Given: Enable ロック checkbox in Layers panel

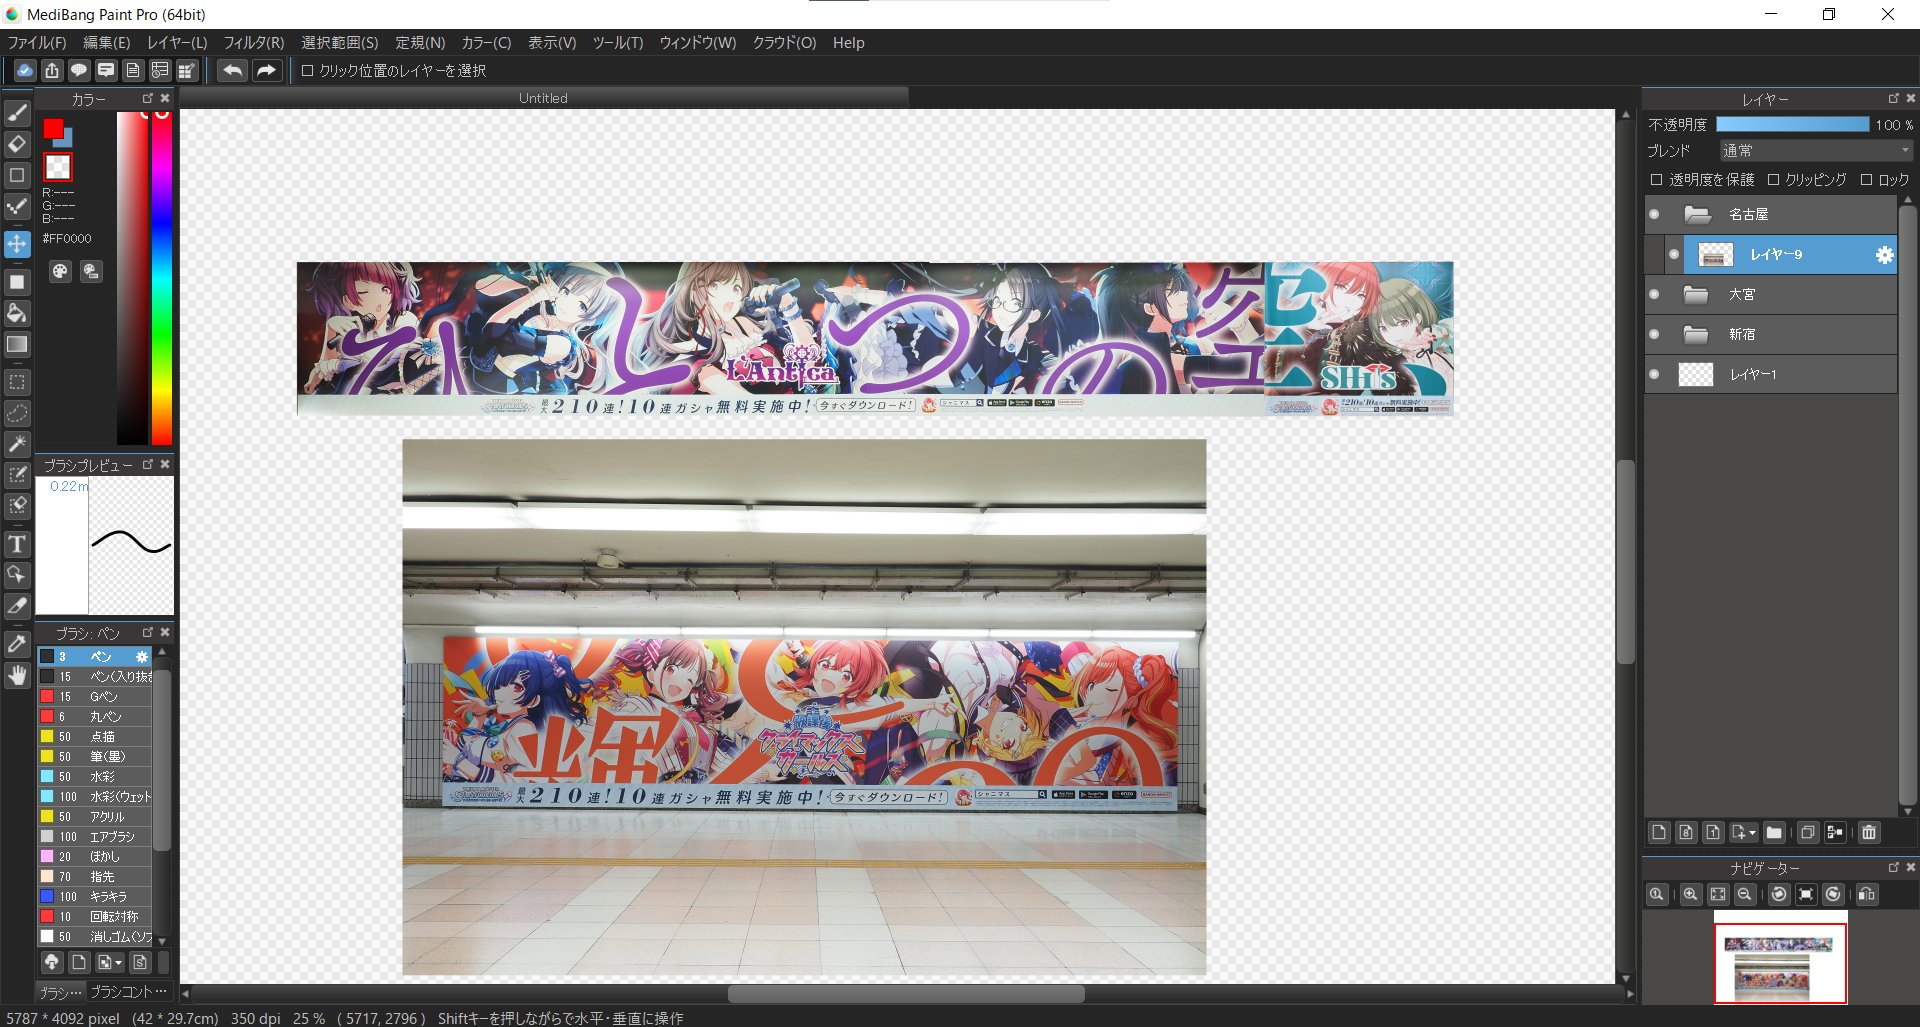Looking at the screenshot, I should click(x=1866, y=180).
